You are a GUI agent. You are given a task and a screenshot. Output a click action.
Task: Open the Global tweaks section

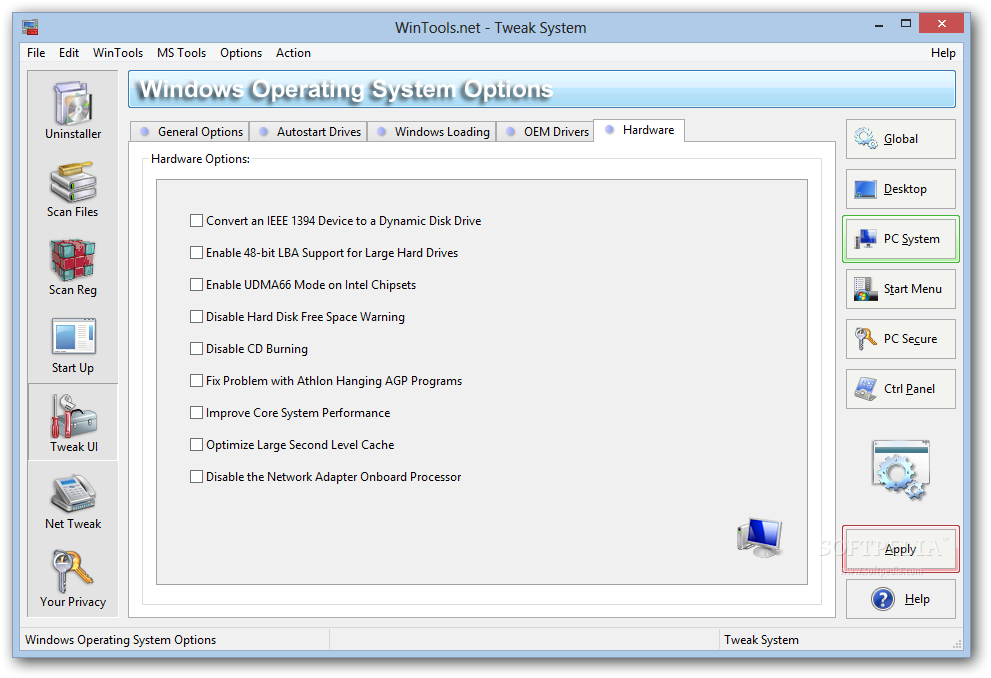coord(901,139)
